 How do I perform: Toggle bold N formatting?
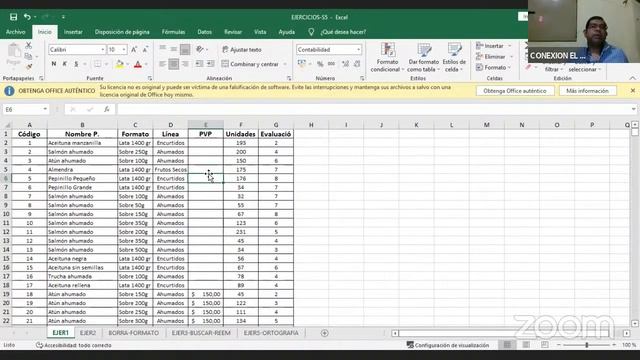53,64
